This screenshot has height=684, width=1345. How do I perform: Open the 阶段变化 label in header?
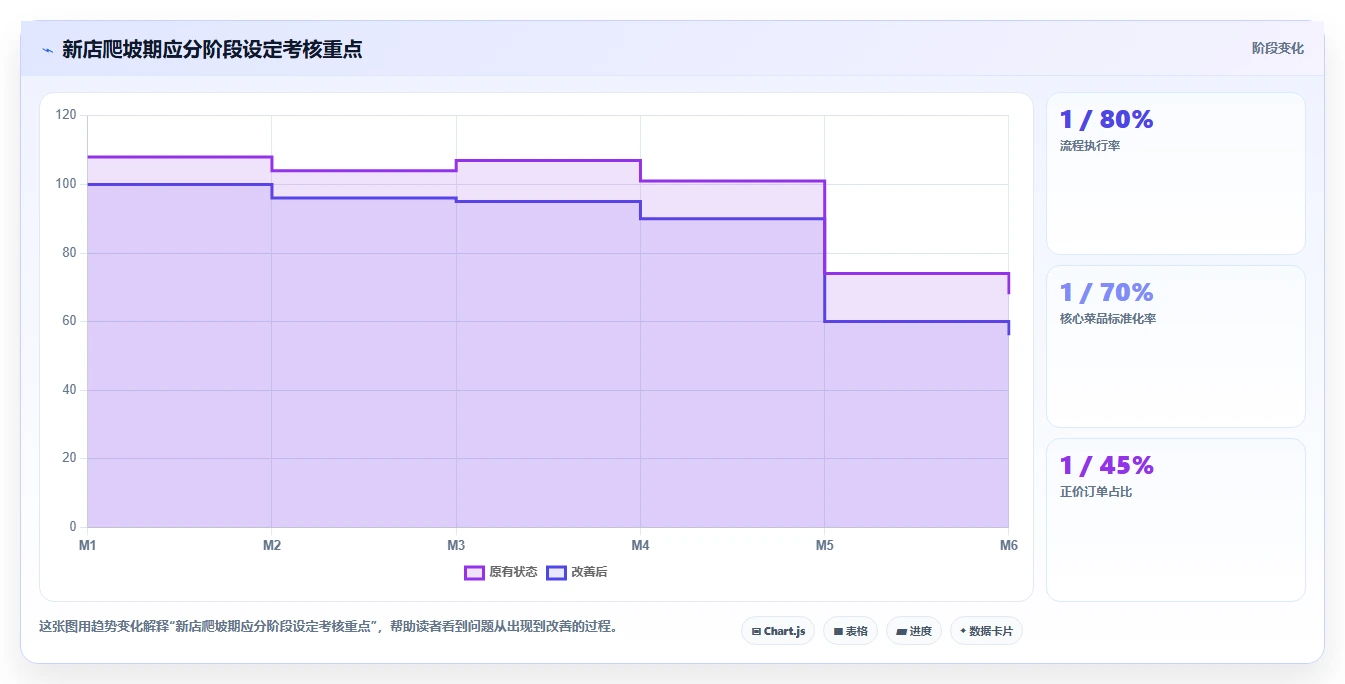1277,48
